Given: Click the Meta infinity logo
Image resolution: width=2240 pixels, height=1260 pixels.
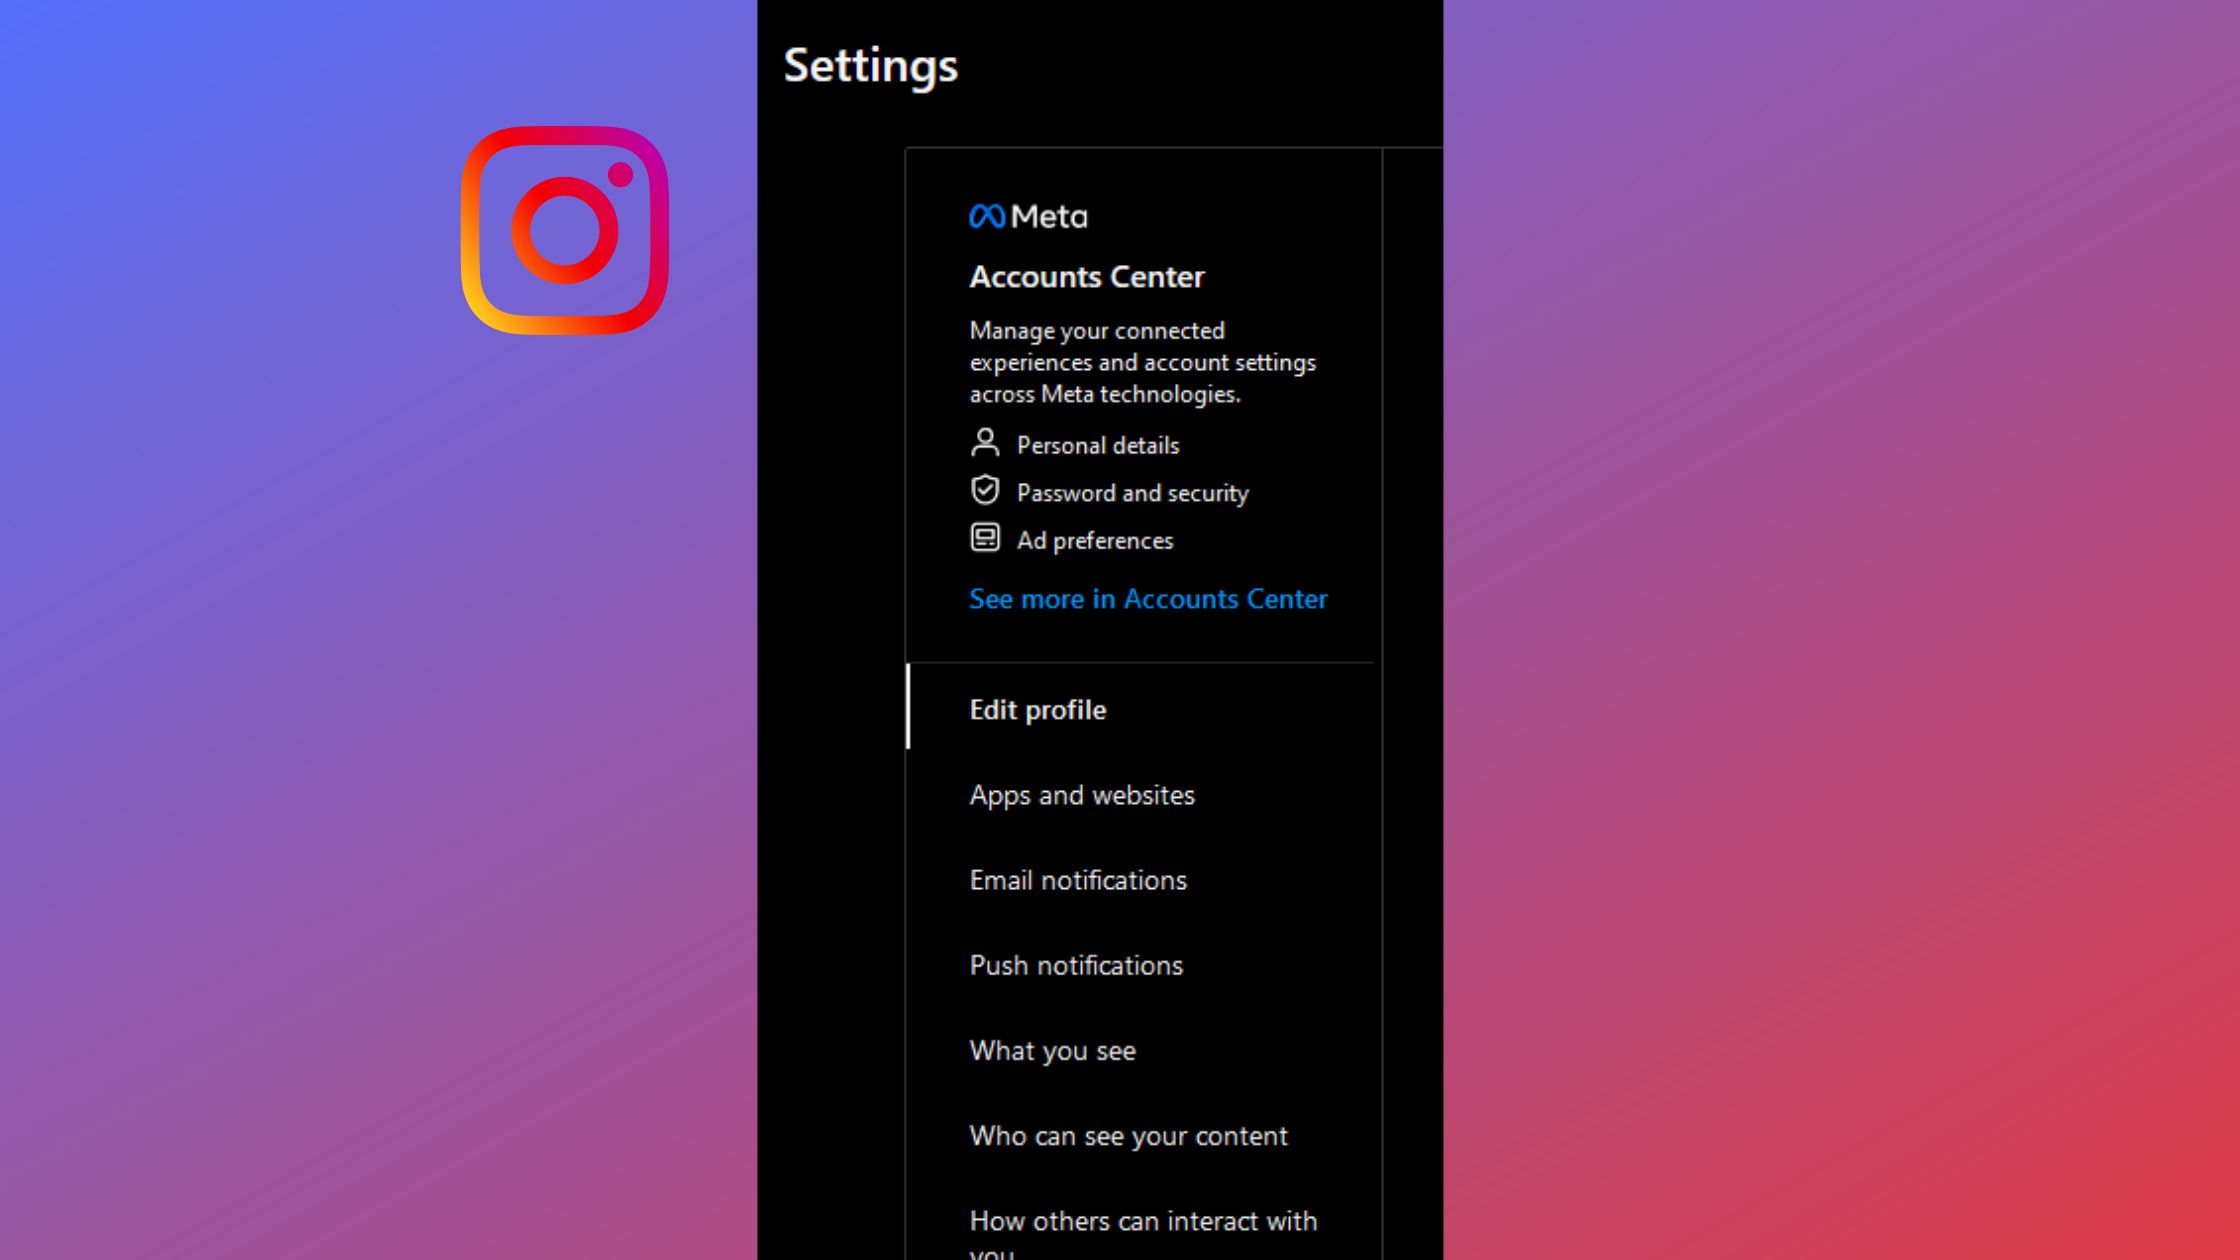Looking at the screenshot, I should pos(987,216).
